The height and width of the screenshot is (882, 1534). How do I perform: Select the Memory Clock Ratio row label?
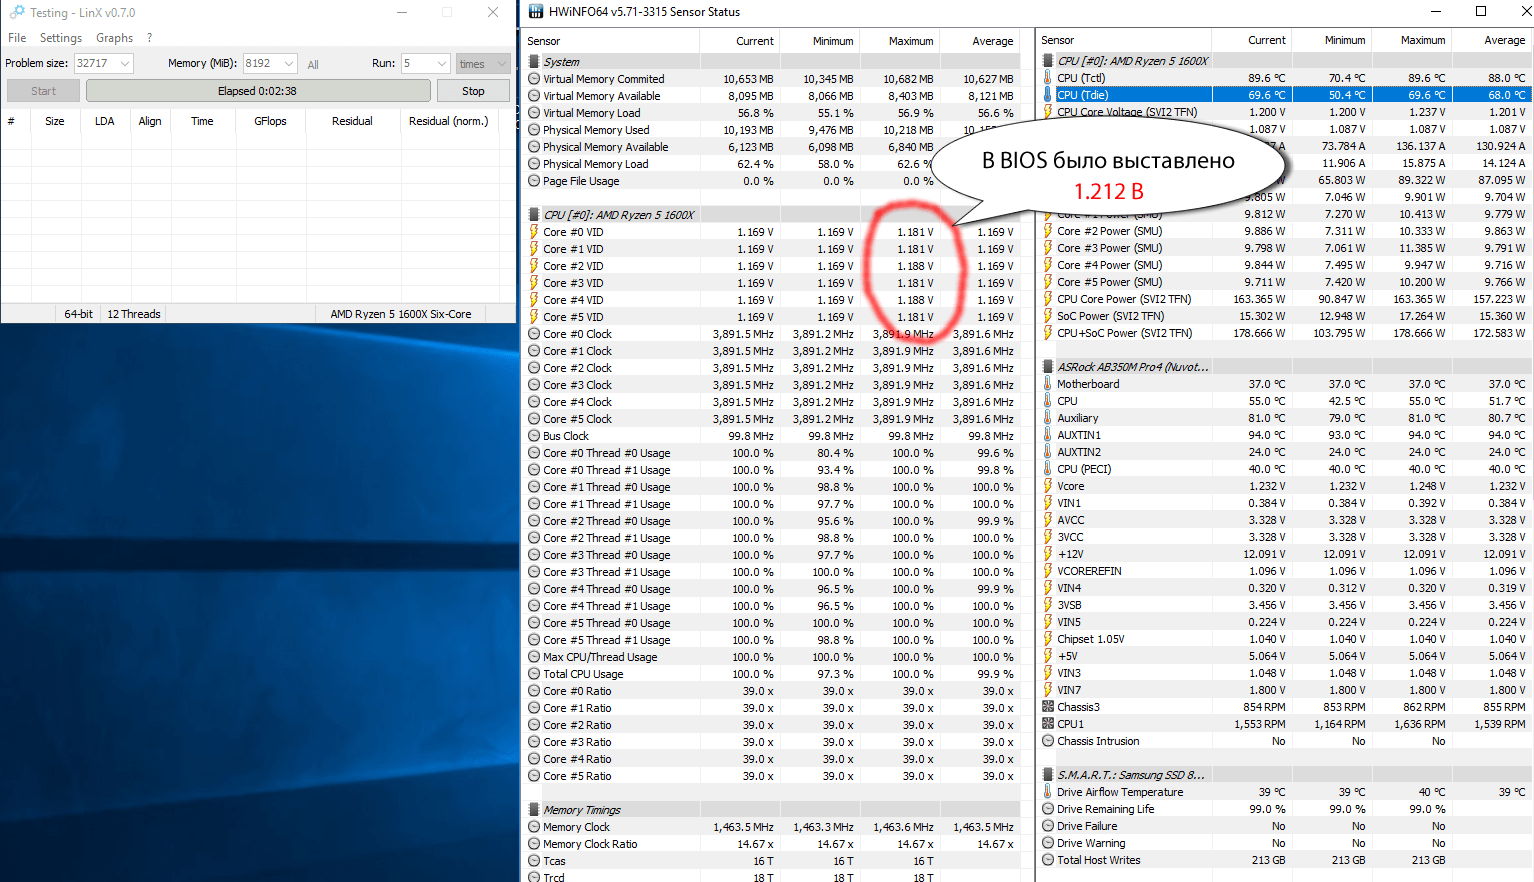point(590,844)
